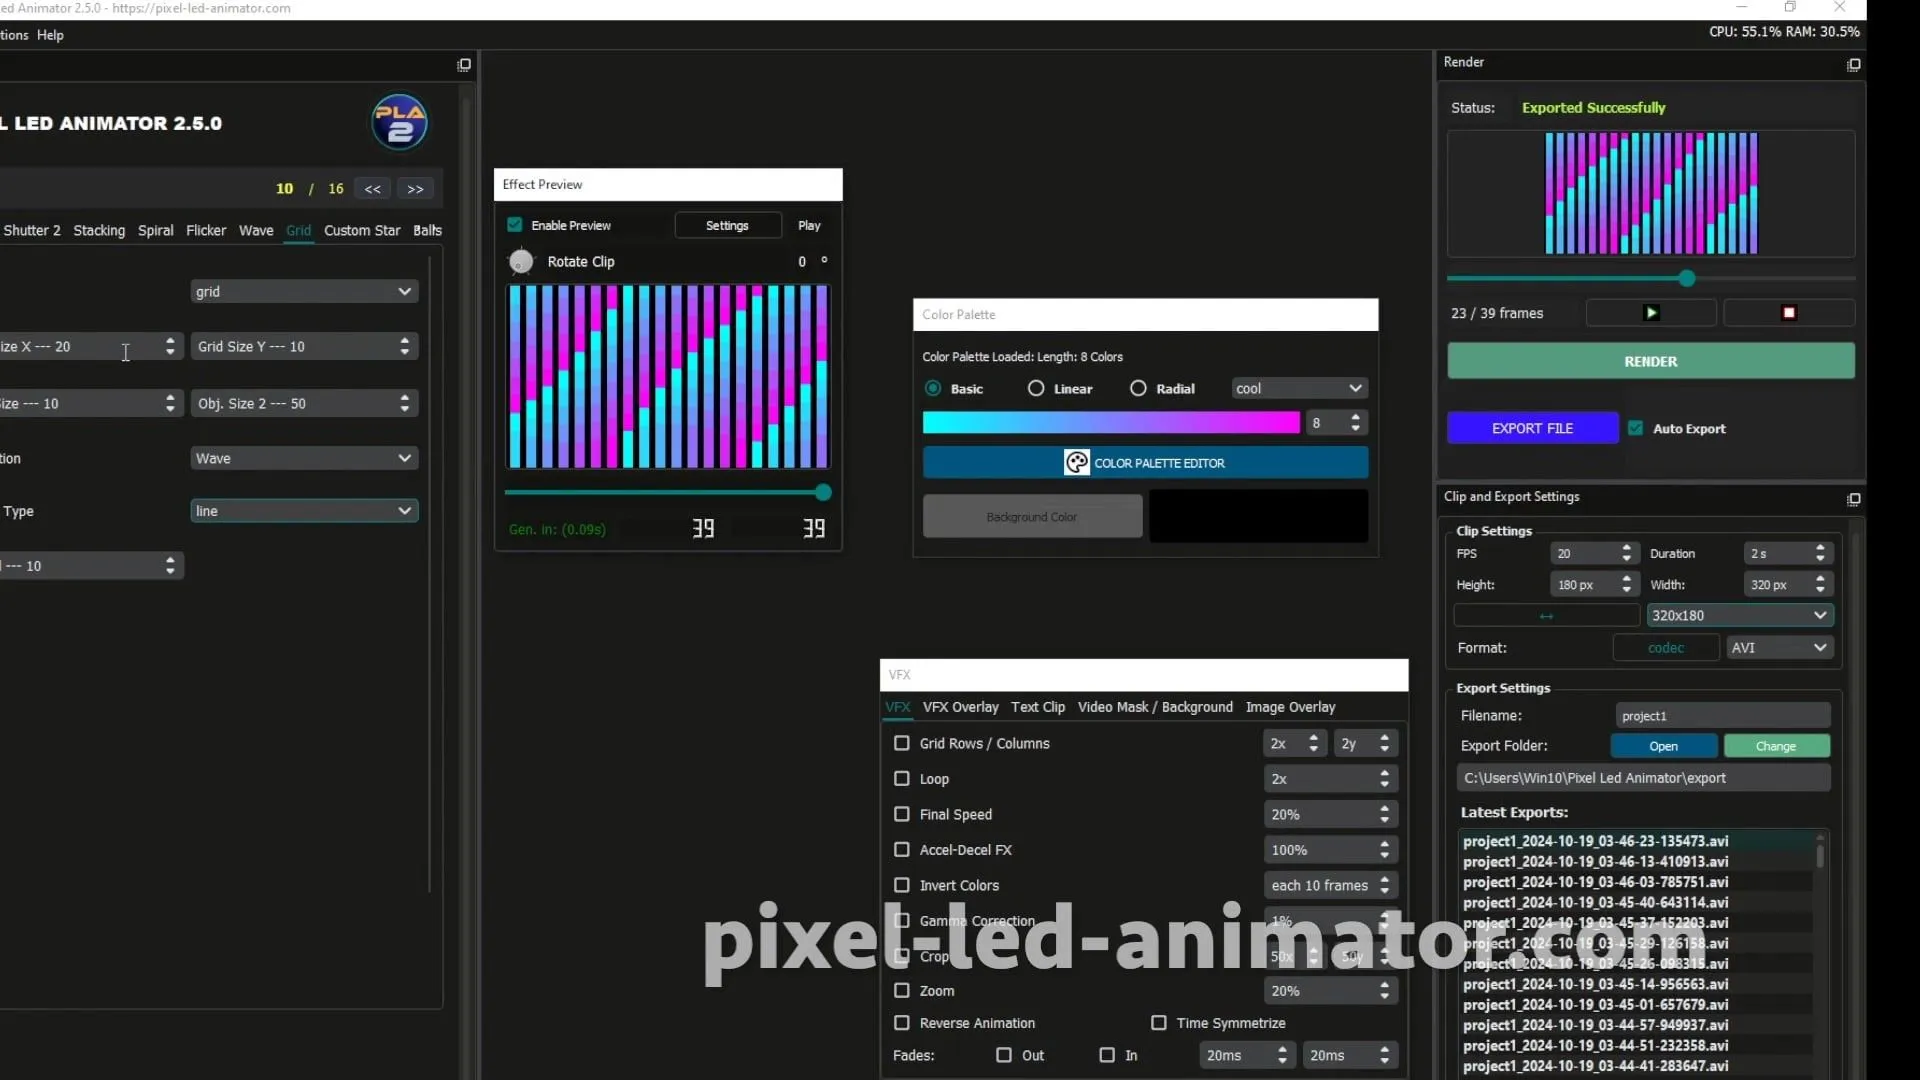Enable the Loop checkbox
The image size is (1920, 1080).
902,778
